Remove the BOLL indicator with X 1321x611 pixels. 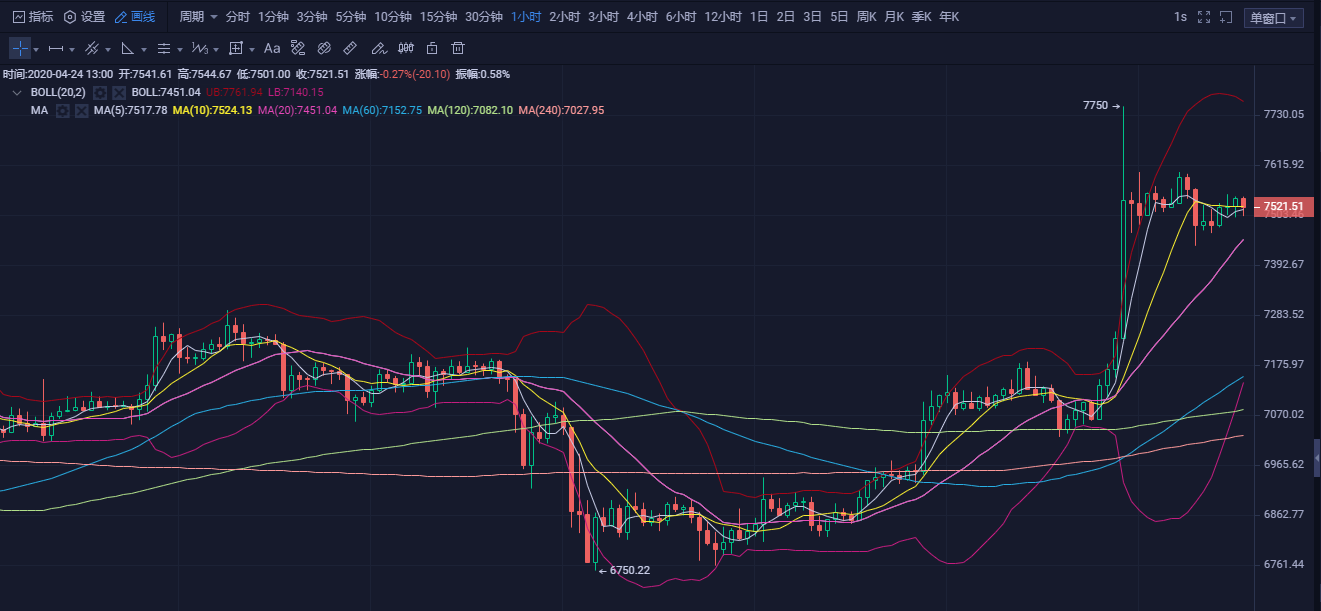(119, 92)
